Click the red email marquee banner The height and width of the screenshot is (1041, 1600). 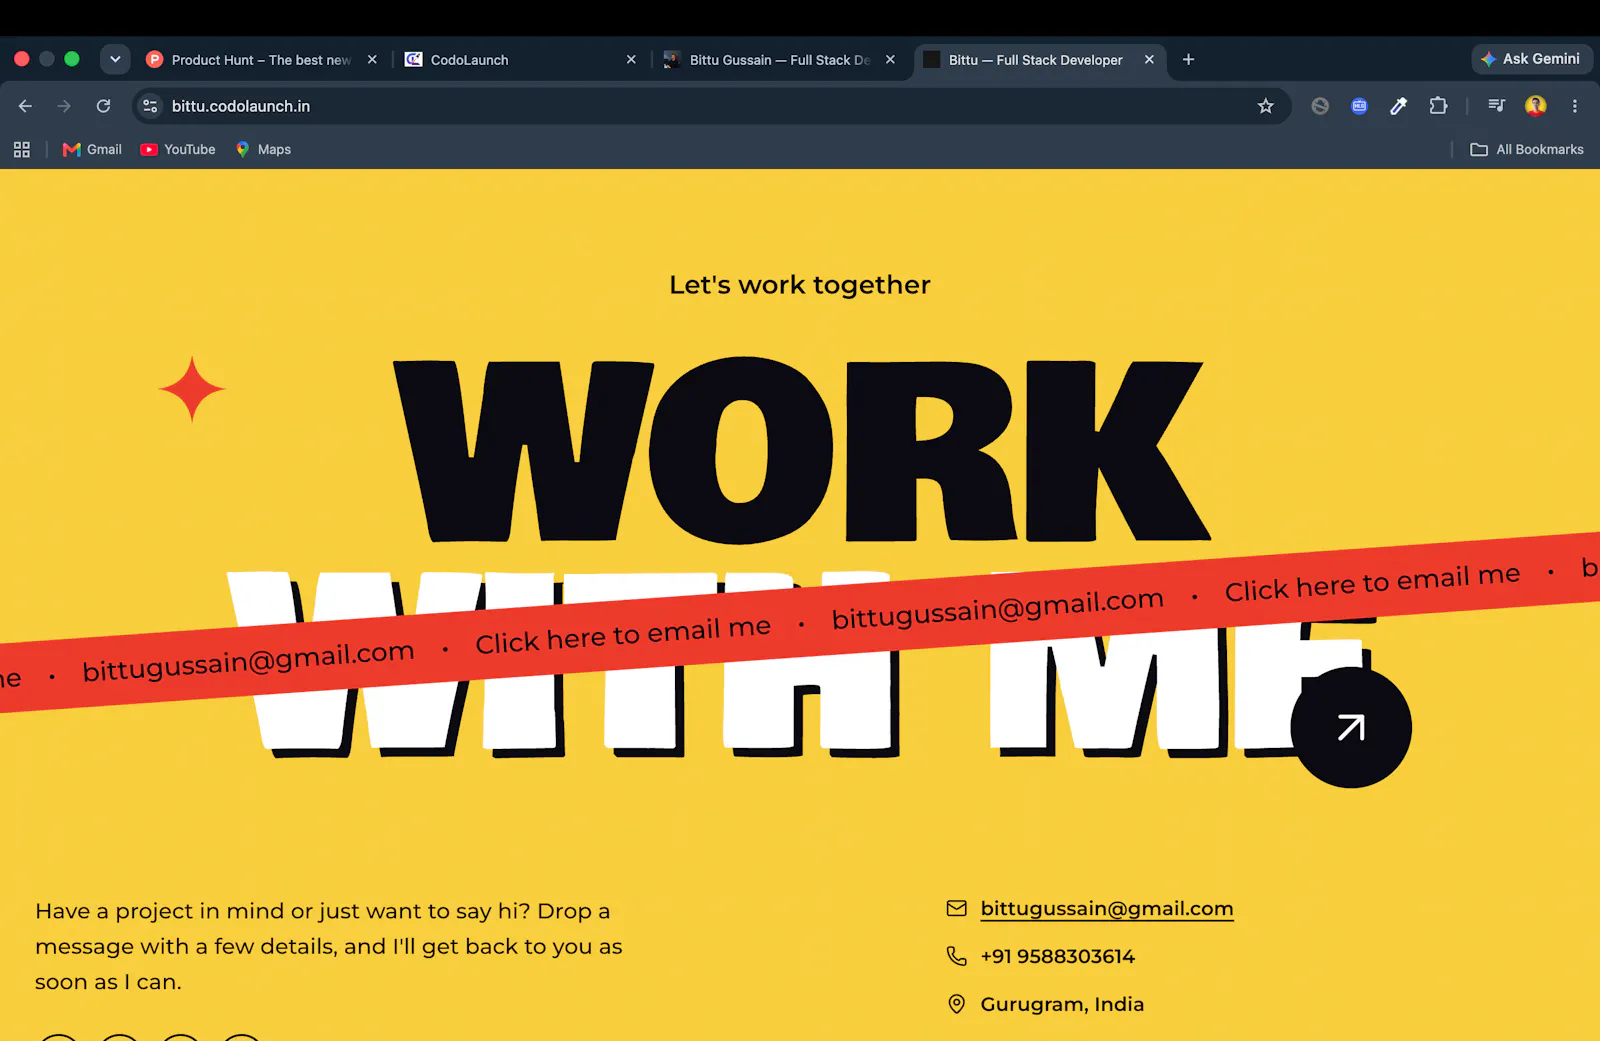tap(800, 621)
